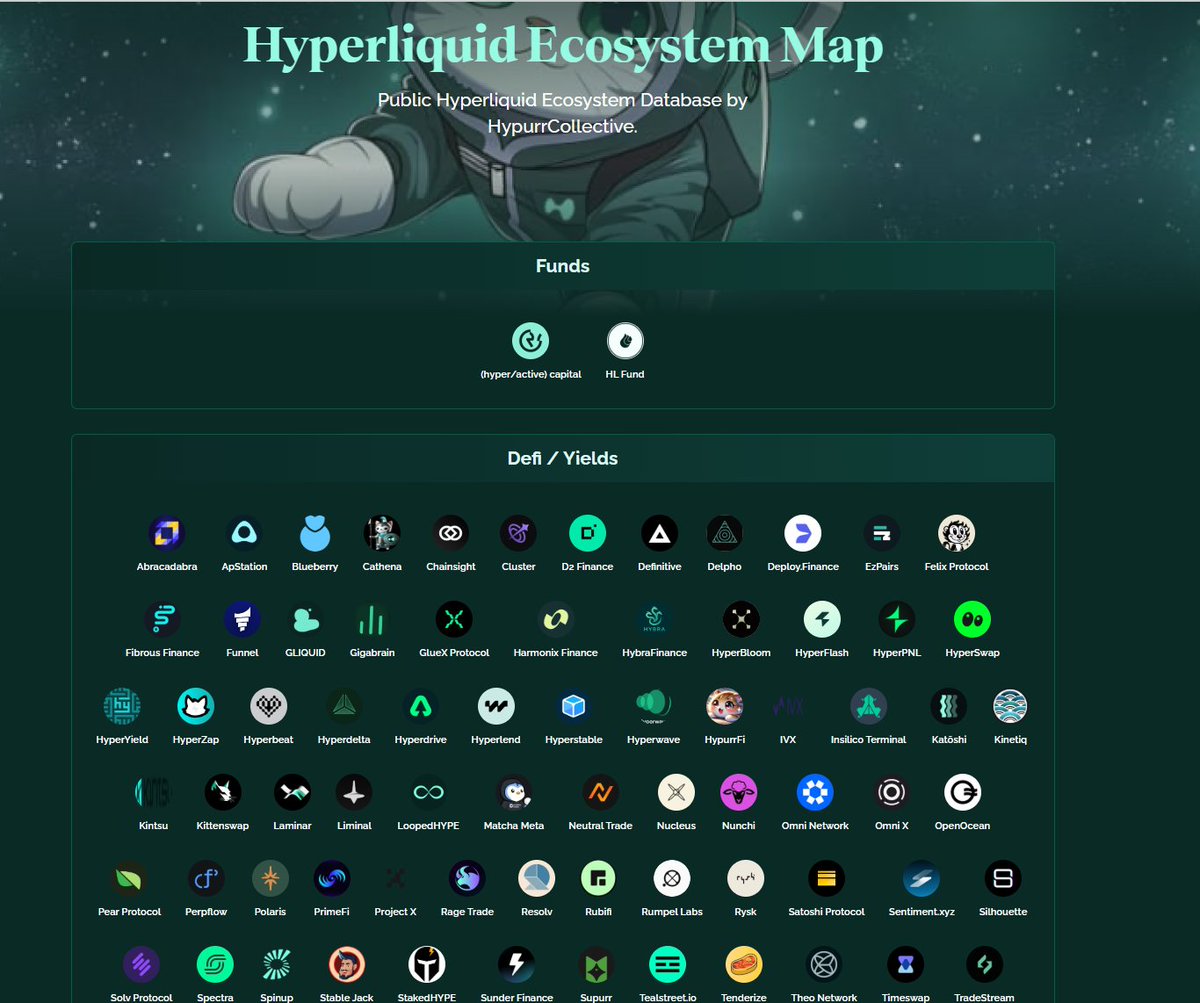Select the Hyperlend icon
The image size is (1200, 1003).
point(496,707)
